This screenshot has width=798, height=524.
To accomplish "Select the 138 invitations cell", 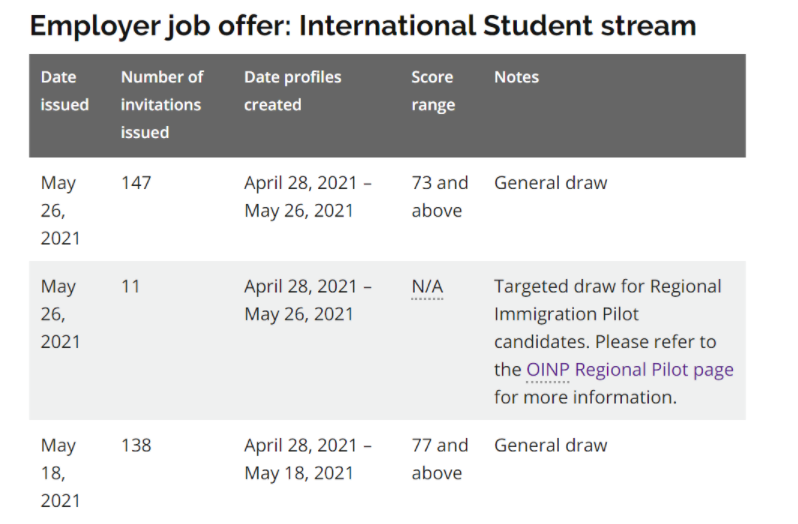I will pos(136,445).
